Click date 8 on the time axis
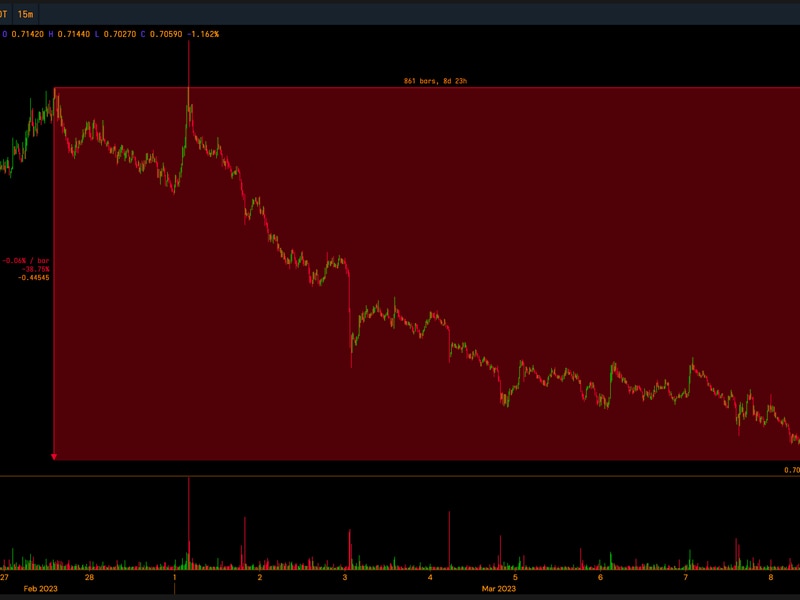The image size is (800, 600). tap(771, 577)
